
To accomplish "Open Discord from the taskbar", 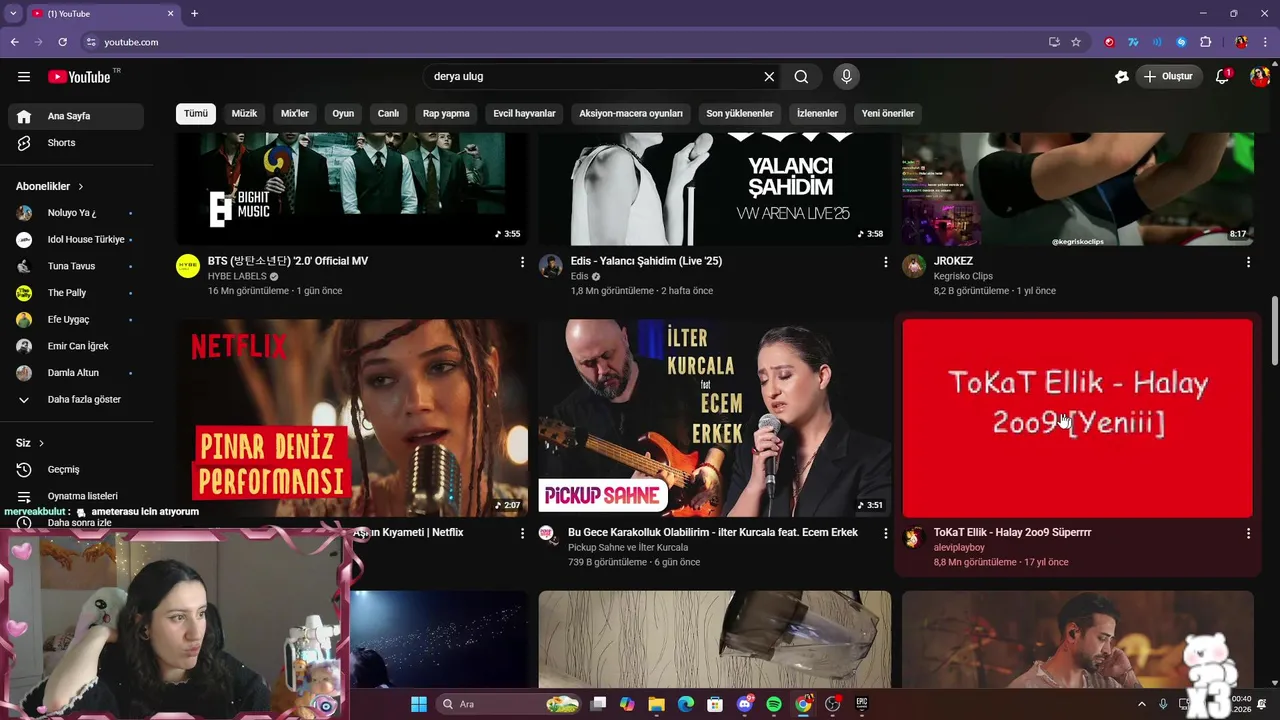I will 744,704.
